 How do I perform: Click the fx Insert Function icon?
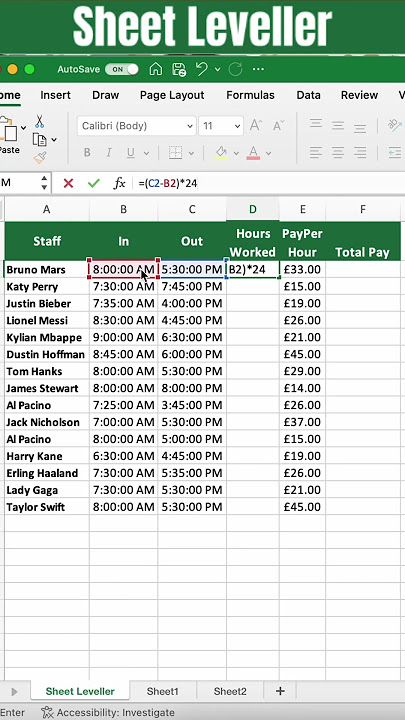[119, 183]
